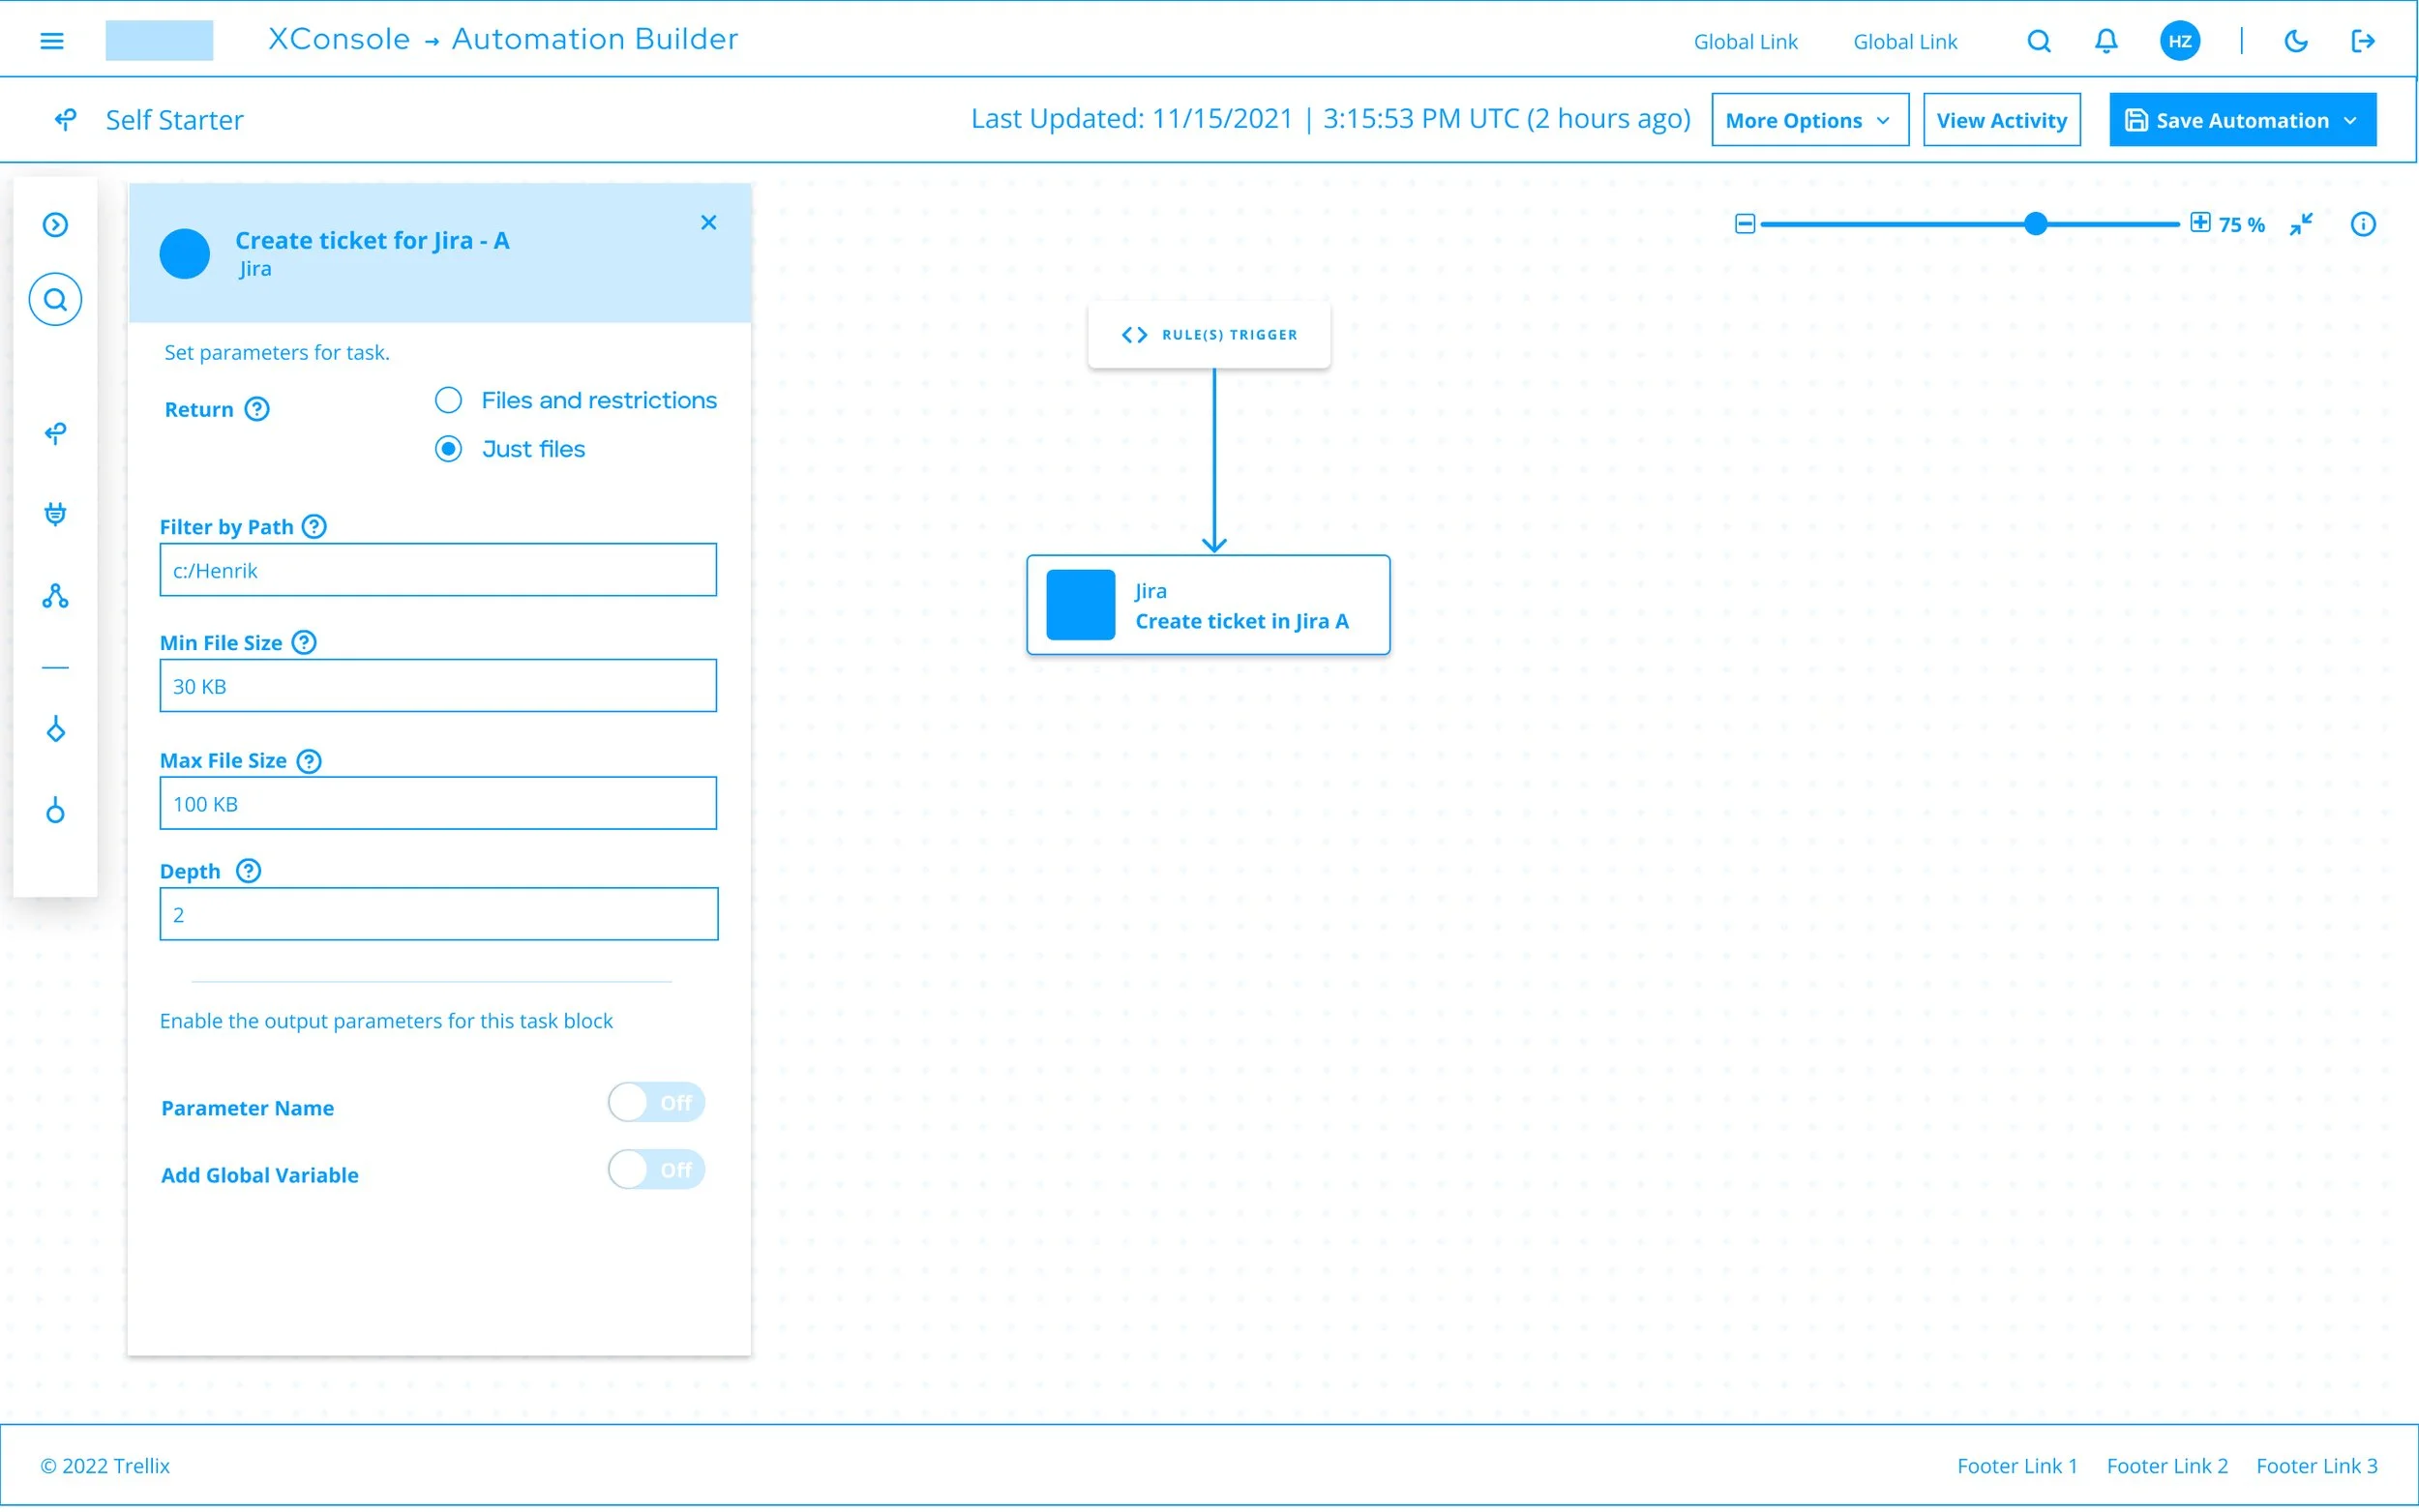
Task: Select the sidebar circle end node icon
Action: pos(55,810)
